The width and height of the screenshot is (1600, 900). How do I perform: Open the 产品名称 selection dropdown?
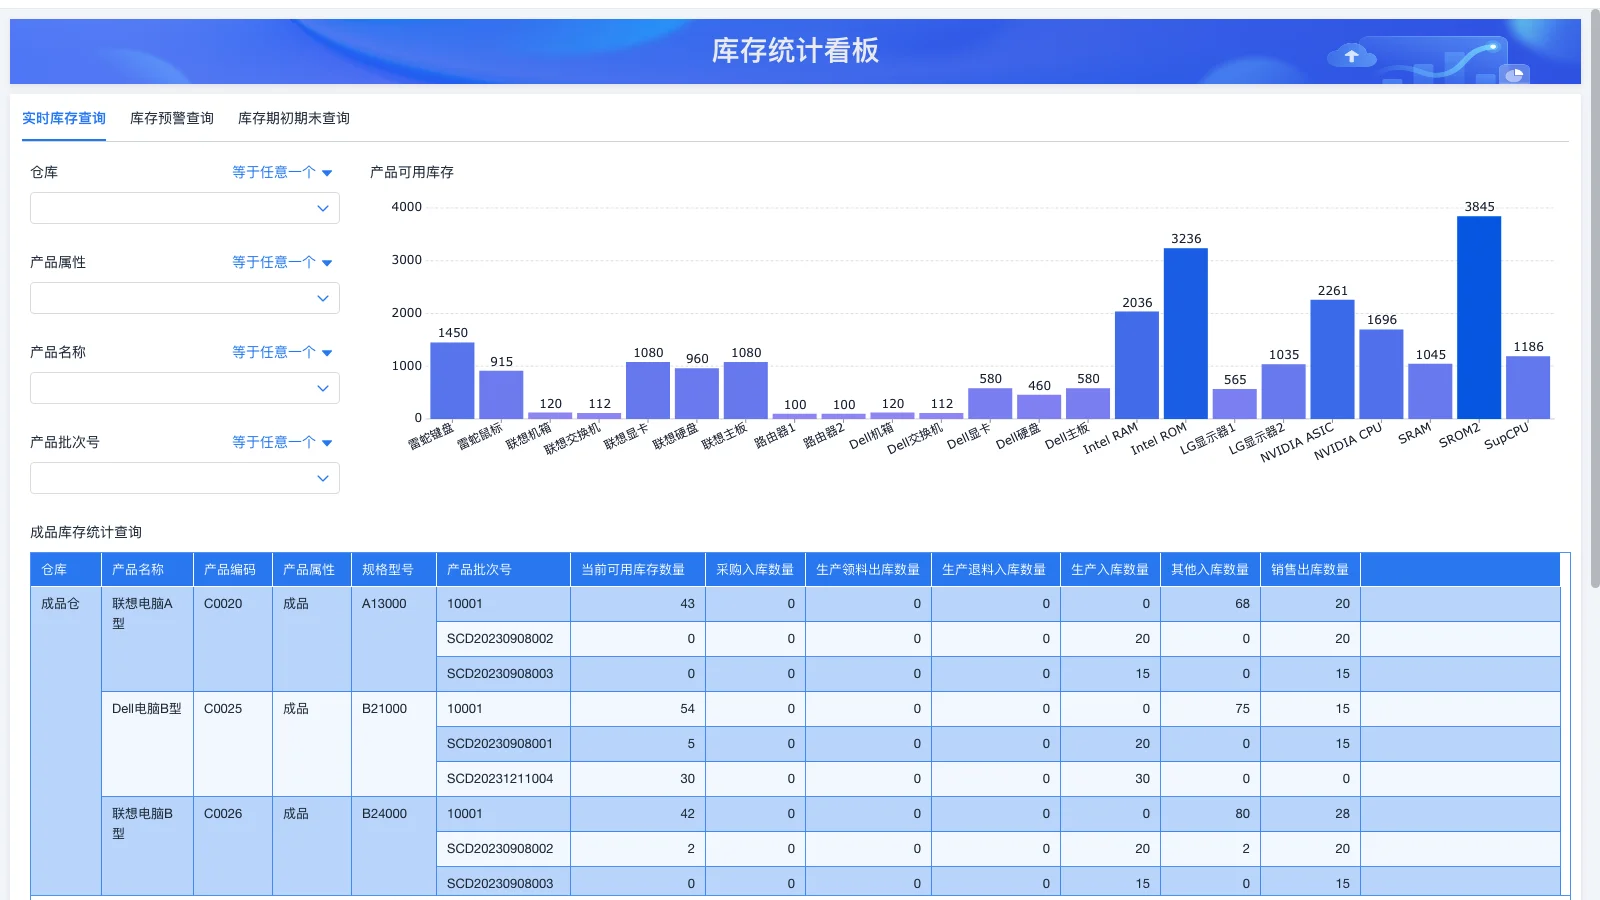(x=184, y=388)
